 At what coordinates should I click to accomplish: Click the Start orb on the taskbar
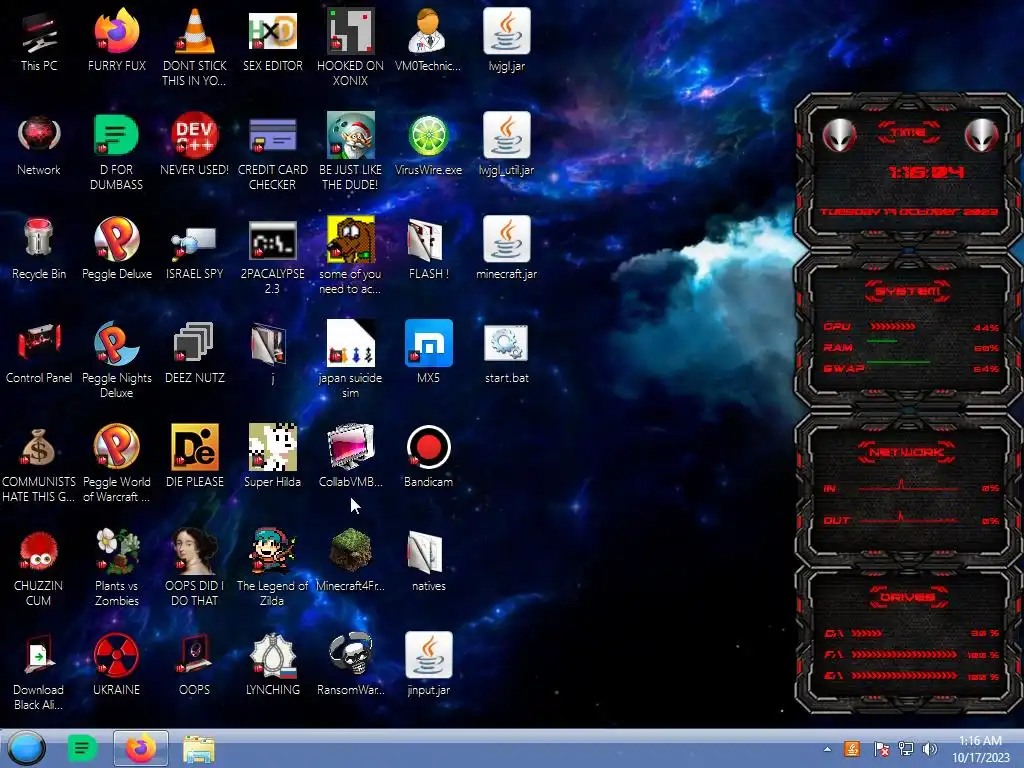tap(26, 748)
